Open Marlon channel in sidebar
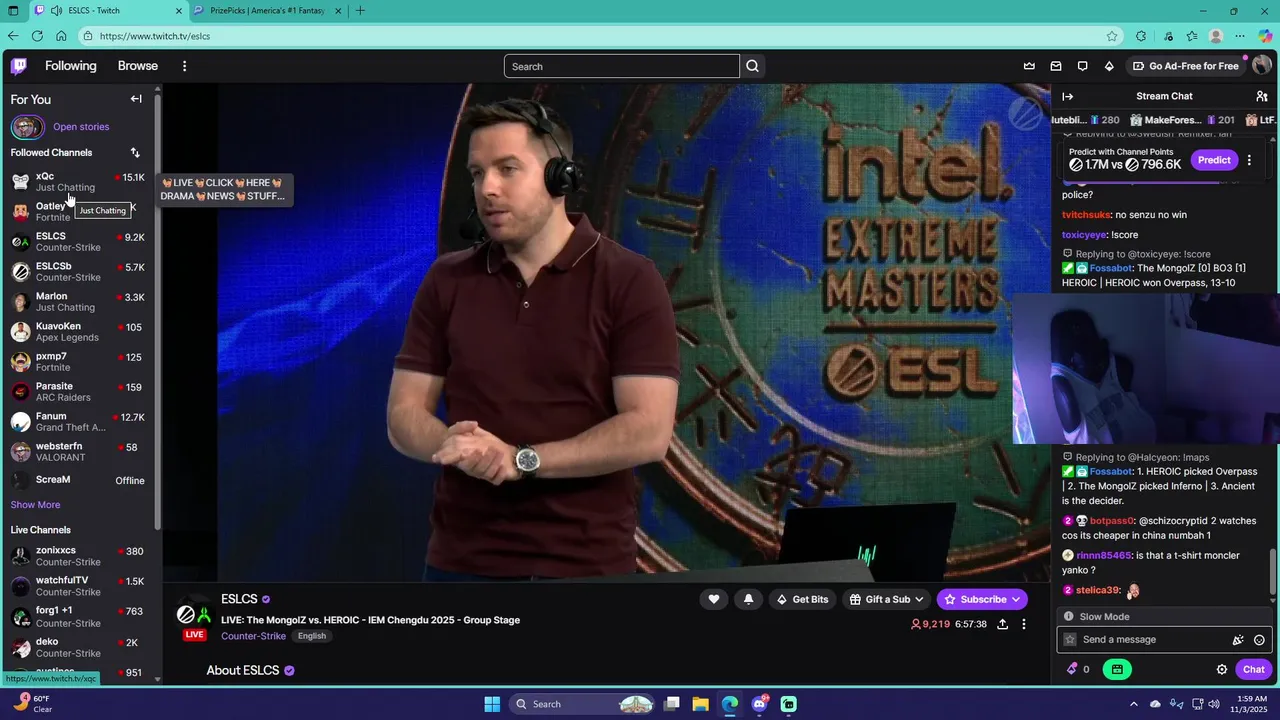This screenshot has height=720, width=1280. tap(78, 301)
